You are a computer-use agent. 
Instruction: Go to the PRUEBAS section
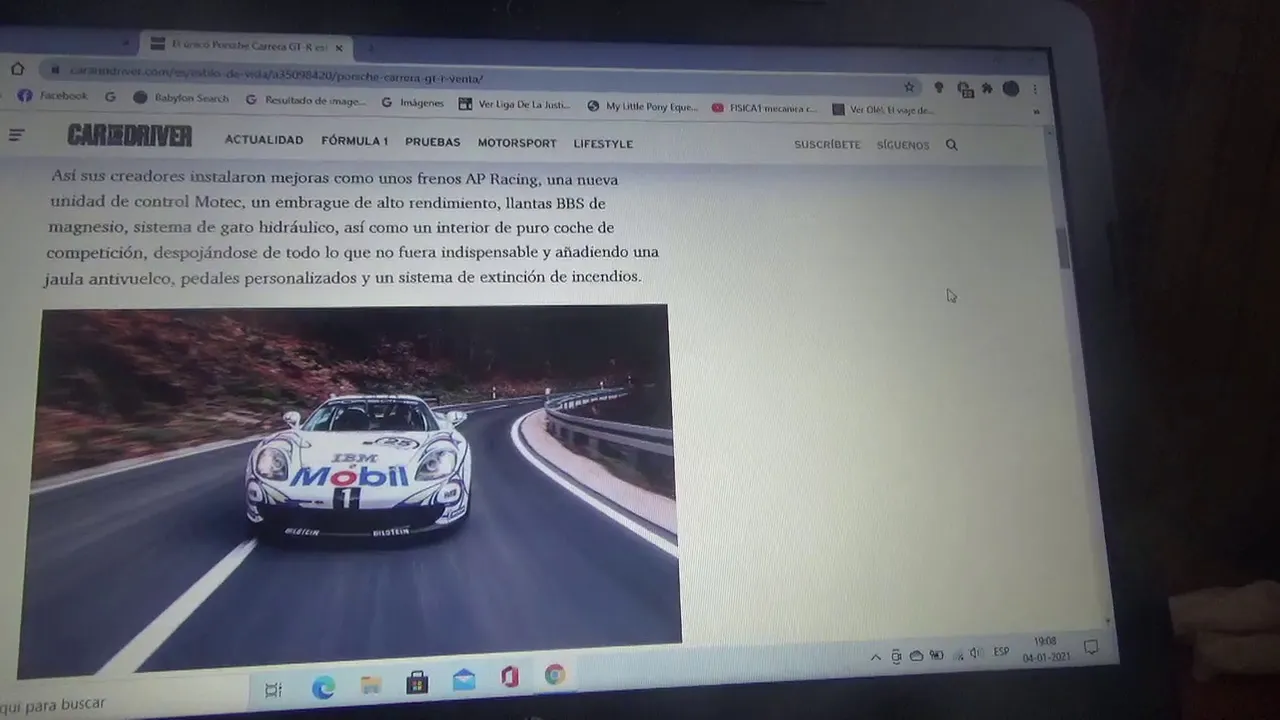point(433,143)
